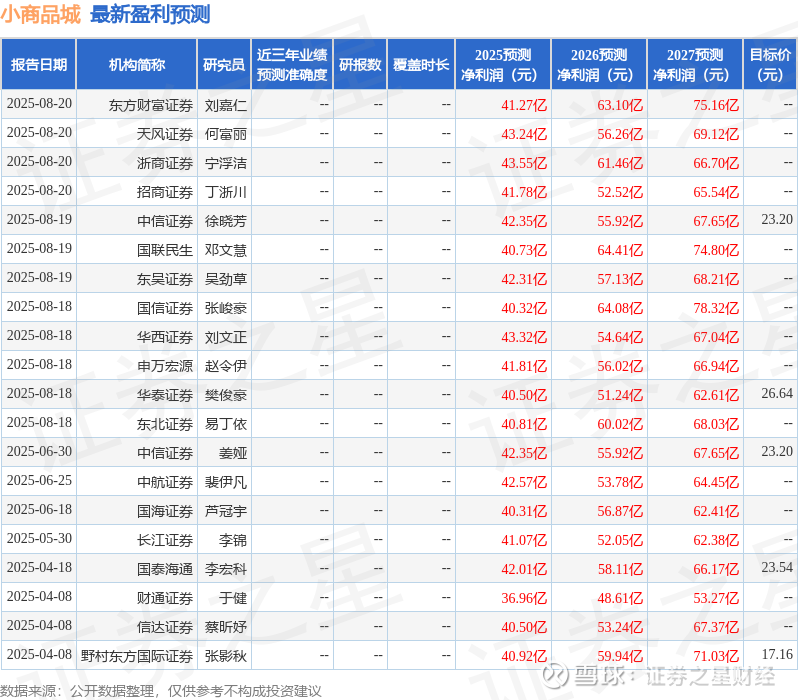The height and width of the screenshot is (700, 798).
Task: Click the 23.54 target price
Action: (x=777, y=568)
